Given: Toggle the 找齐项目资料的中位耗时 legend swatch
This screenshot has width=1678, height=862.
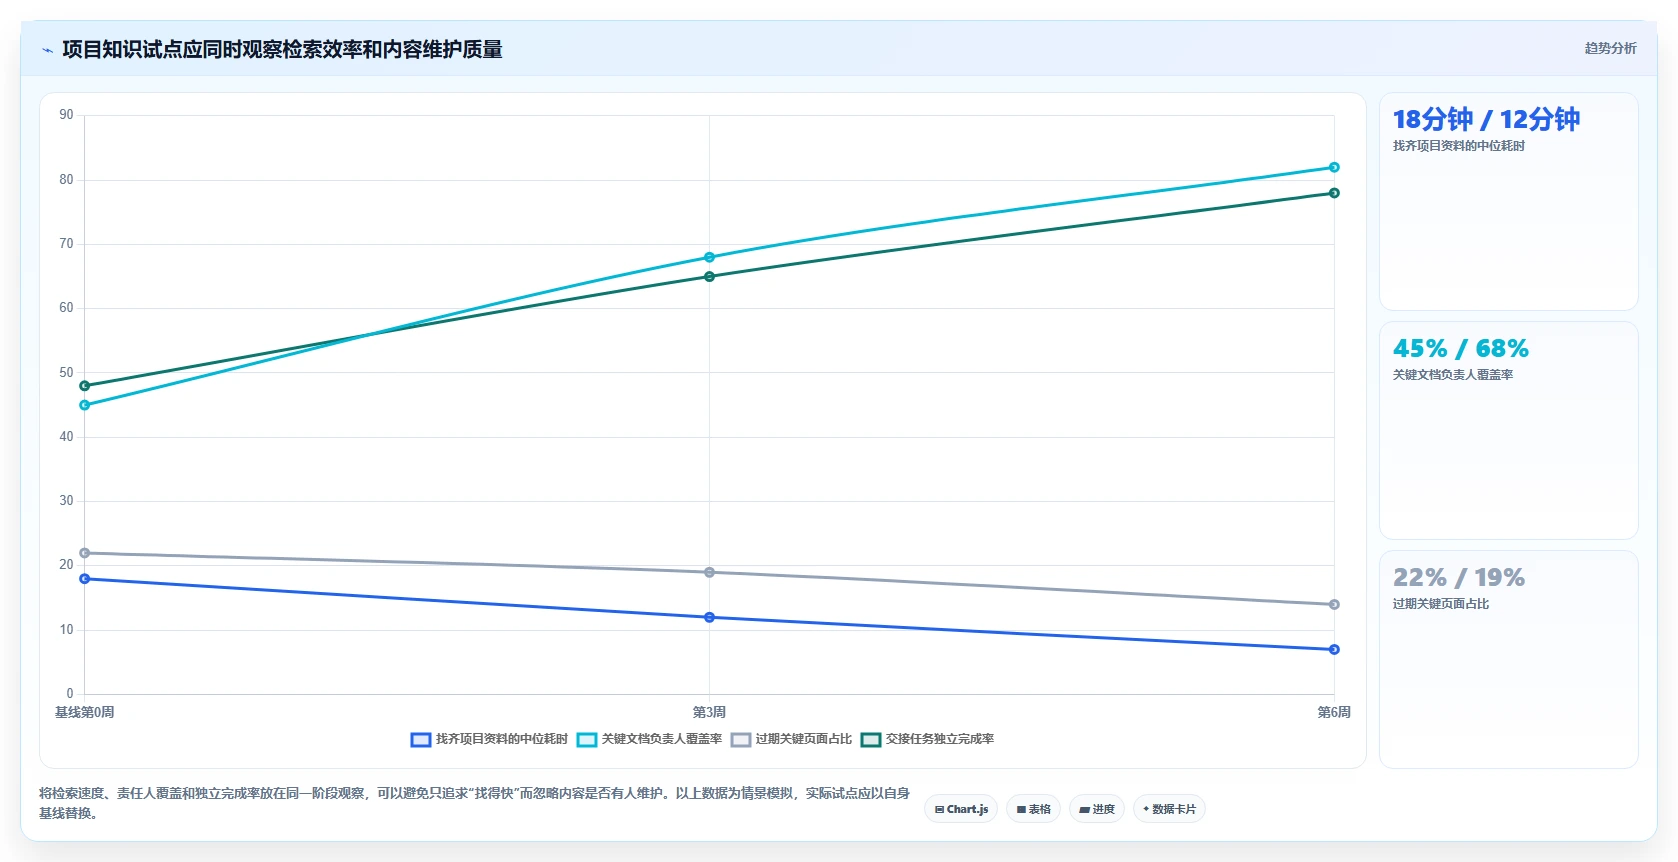Looking at the screenshot, I should [x=421, y=740].
